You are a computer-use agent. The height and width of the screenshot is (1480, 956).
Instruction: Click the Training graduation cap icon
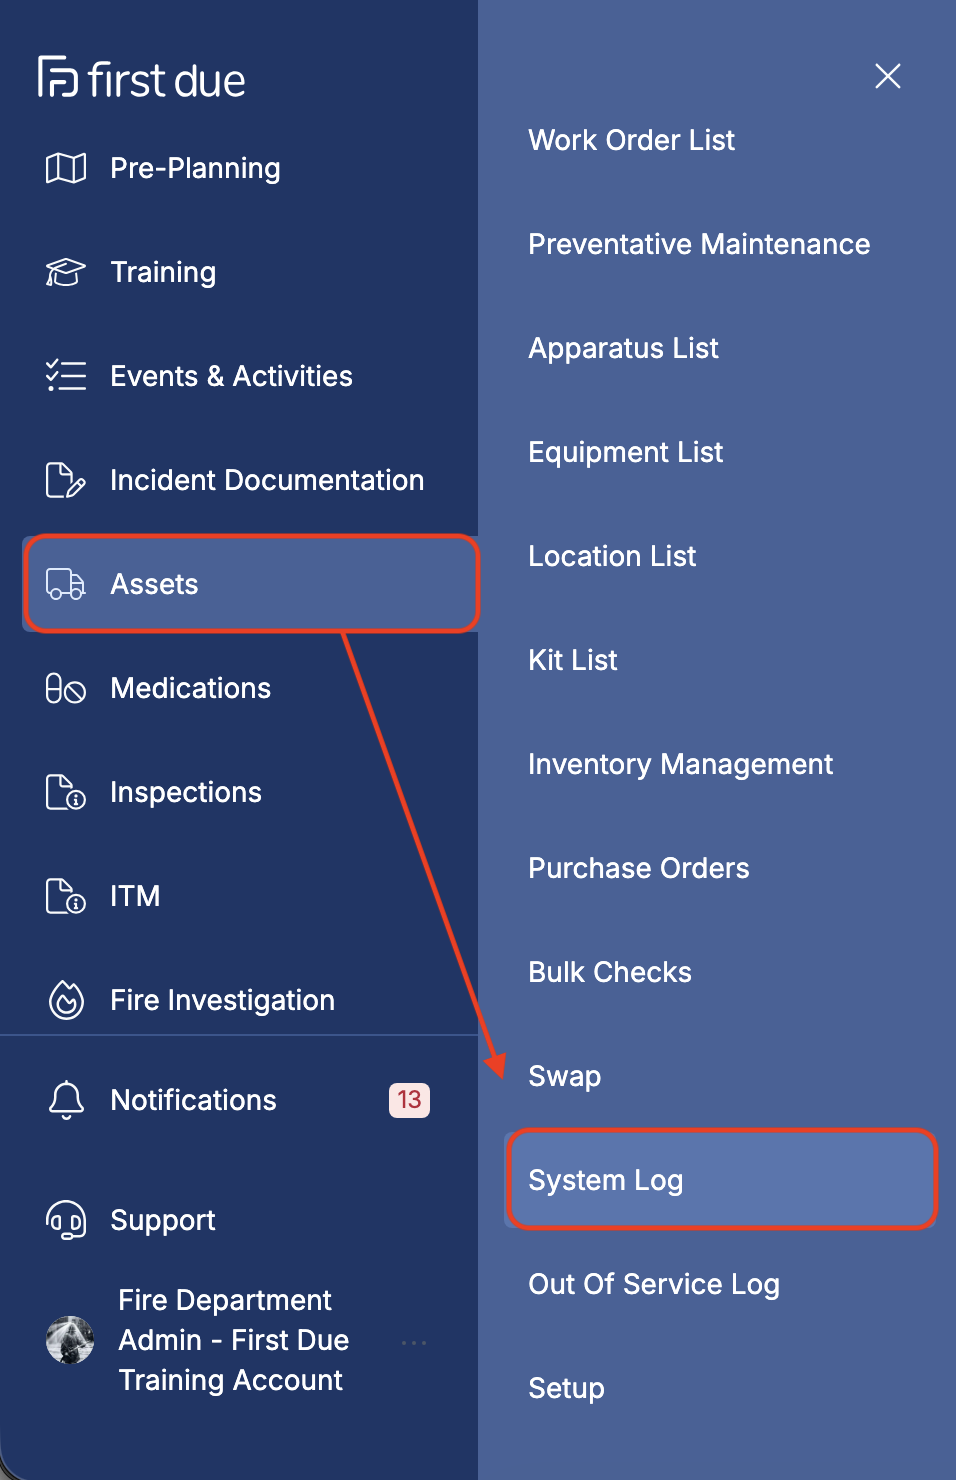[x=66, y=272]
